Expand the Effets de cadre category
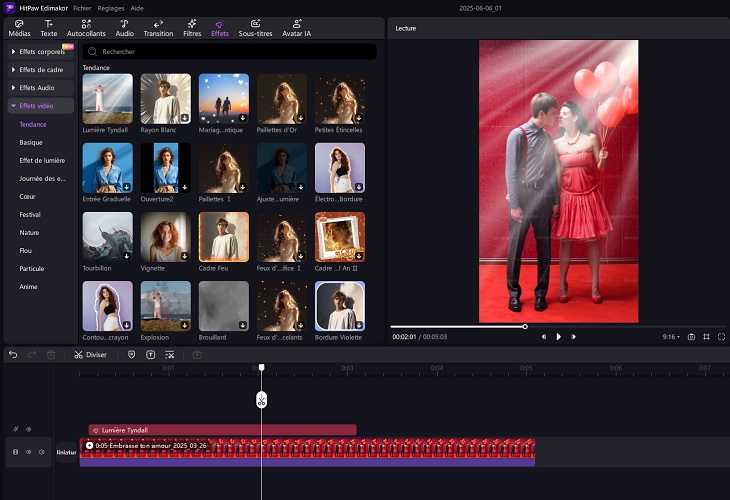 coord(41,69)
